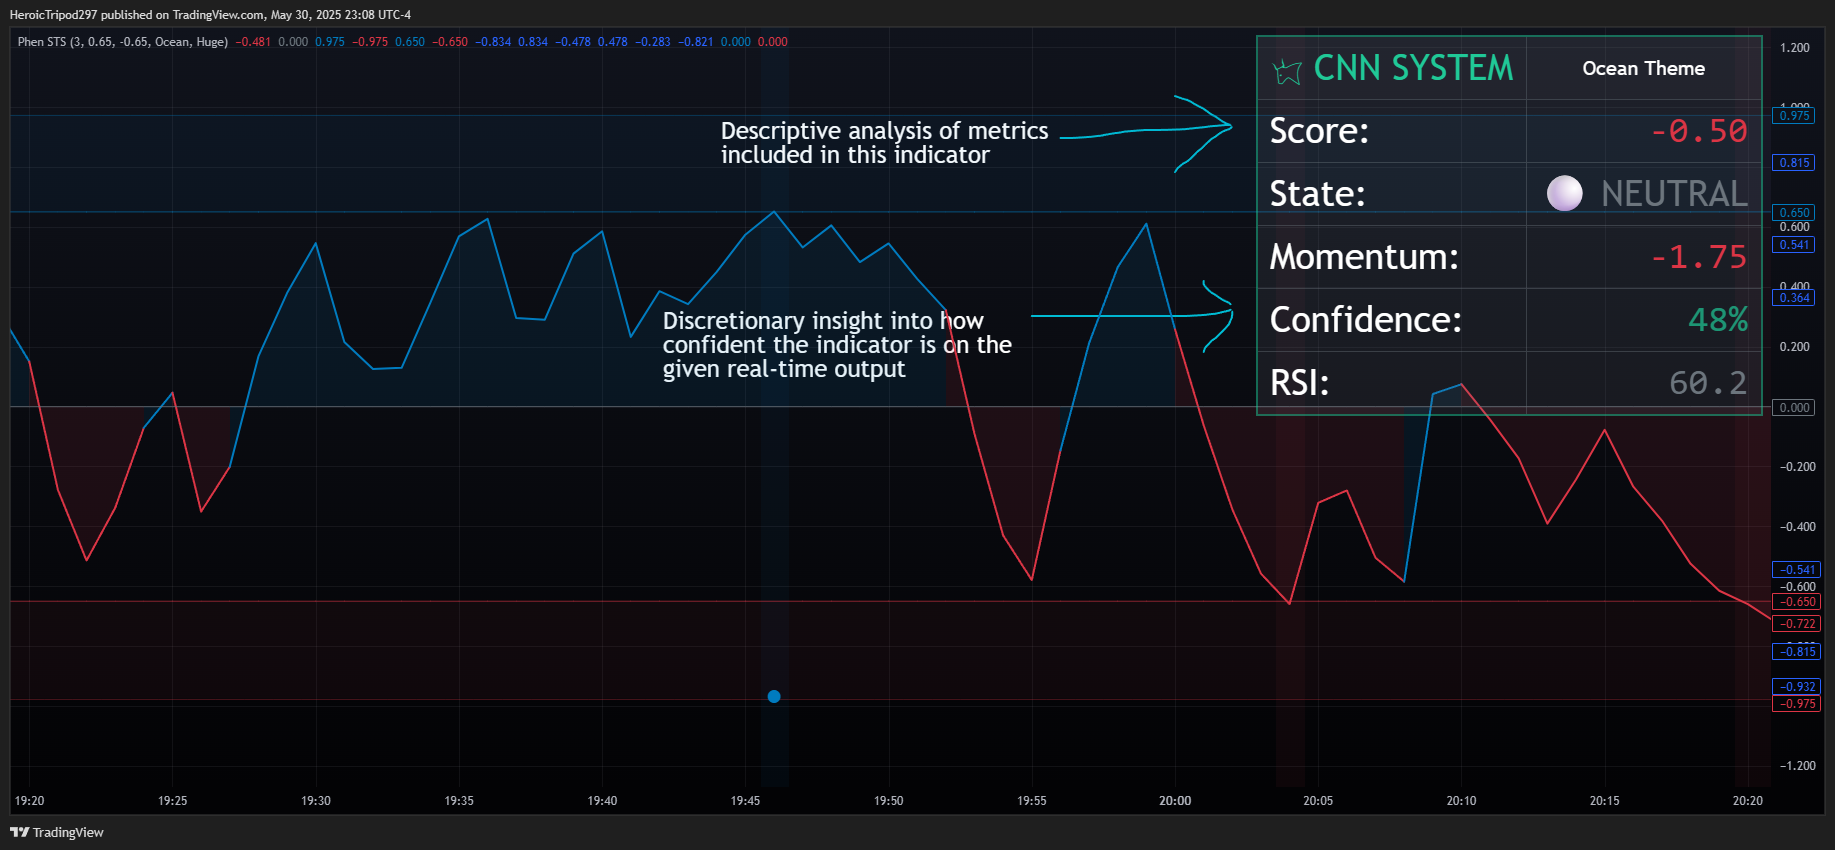Viewport: 1835px width, 850px height.
Task: Select the Momentum: row label
Action: (x=1364, y=257)
